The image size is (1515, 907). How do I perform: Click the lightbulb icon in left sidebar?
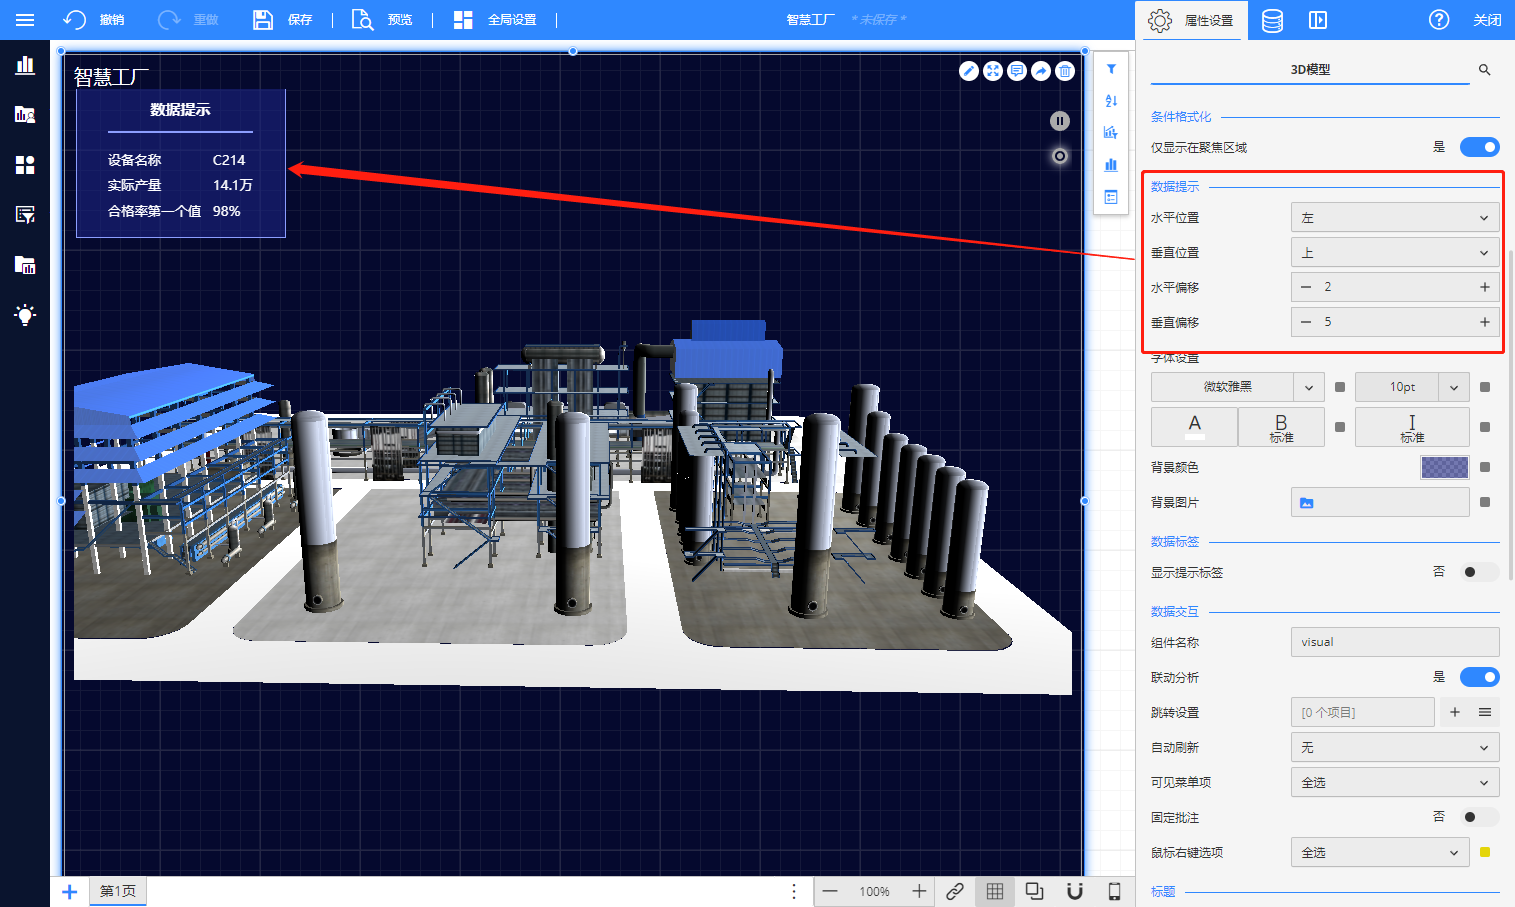25,315
